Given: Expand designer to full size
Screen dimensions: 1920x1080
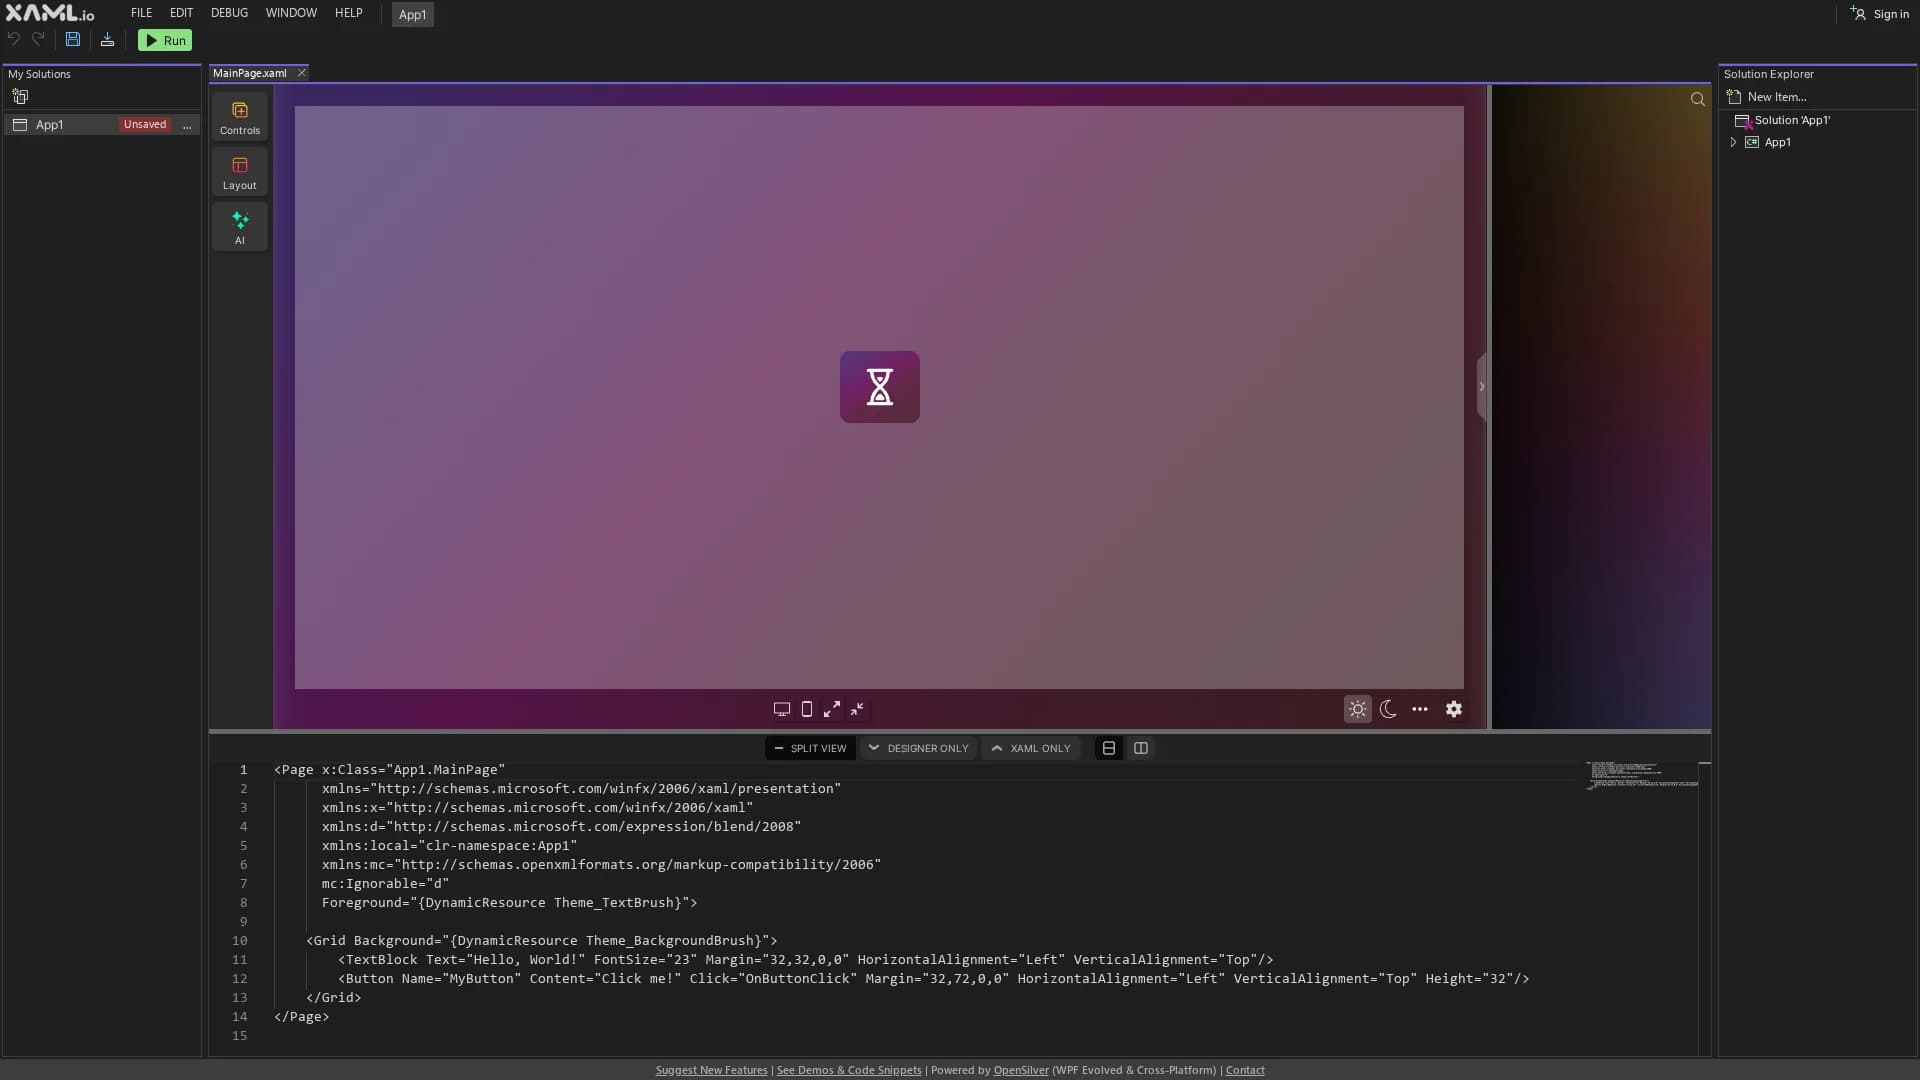Looking at the screenshot, I should coord(832,709).
